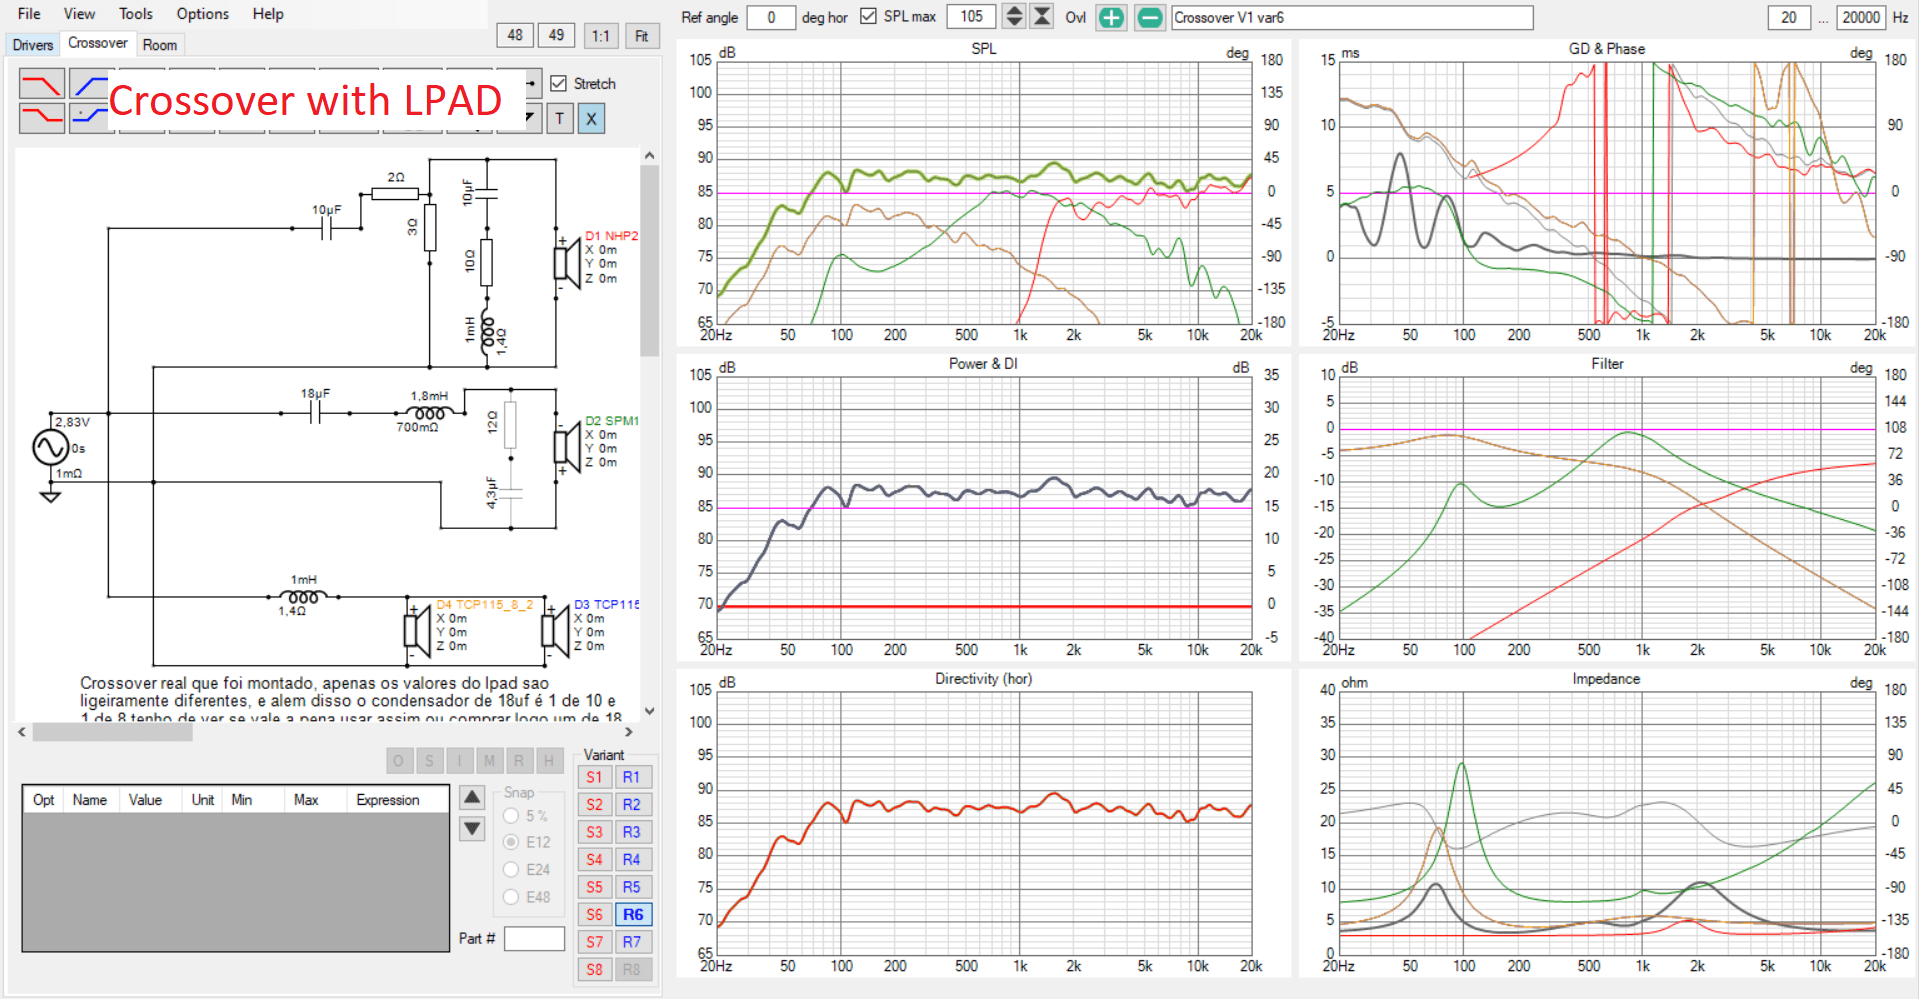Recall variant R3
The width and height of the screenshot is (1919, 999).
(x=632, y=832)
